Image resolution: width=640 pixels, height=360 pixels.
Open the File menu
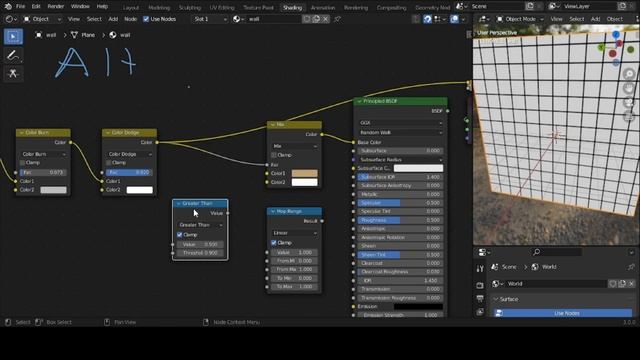click(20, 7)
